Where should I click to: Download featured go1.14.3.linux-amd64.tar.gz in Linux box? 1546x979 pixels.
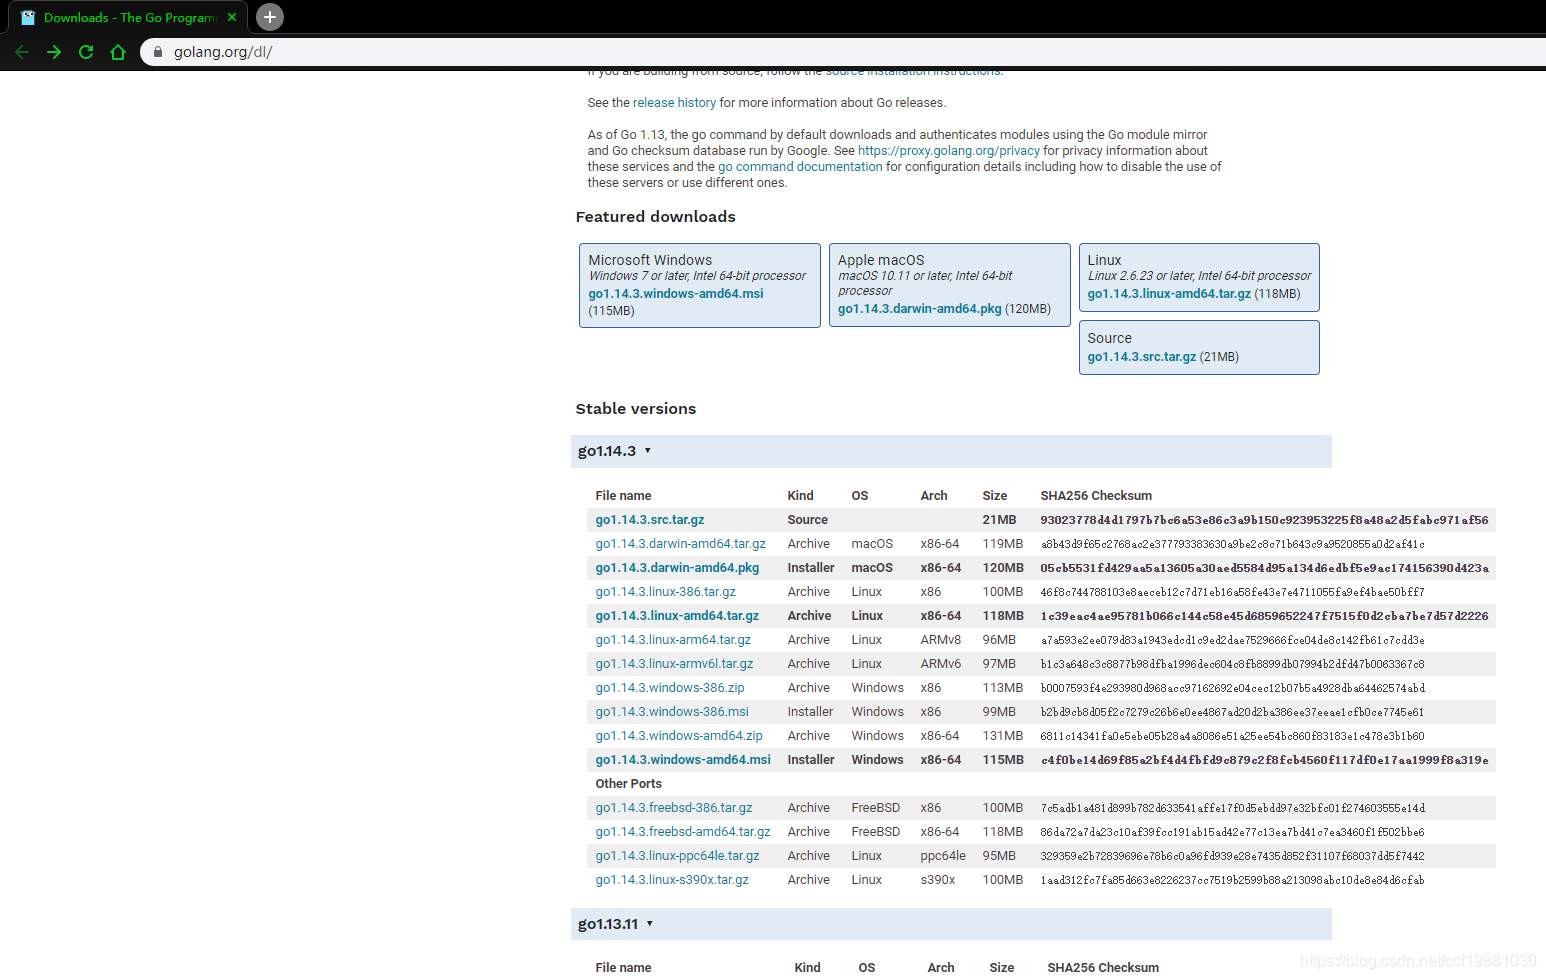tap(1169, 294)
